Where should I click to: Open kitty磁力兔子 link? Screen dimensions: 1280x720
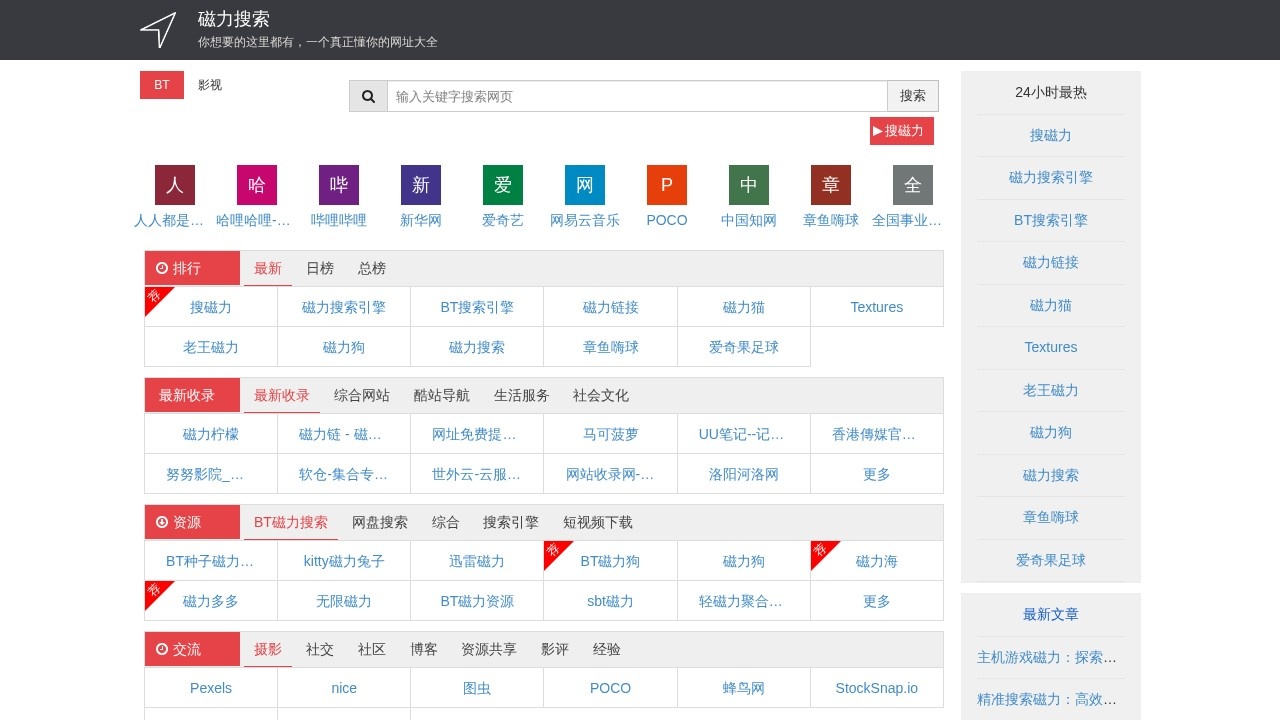point(344,561)
